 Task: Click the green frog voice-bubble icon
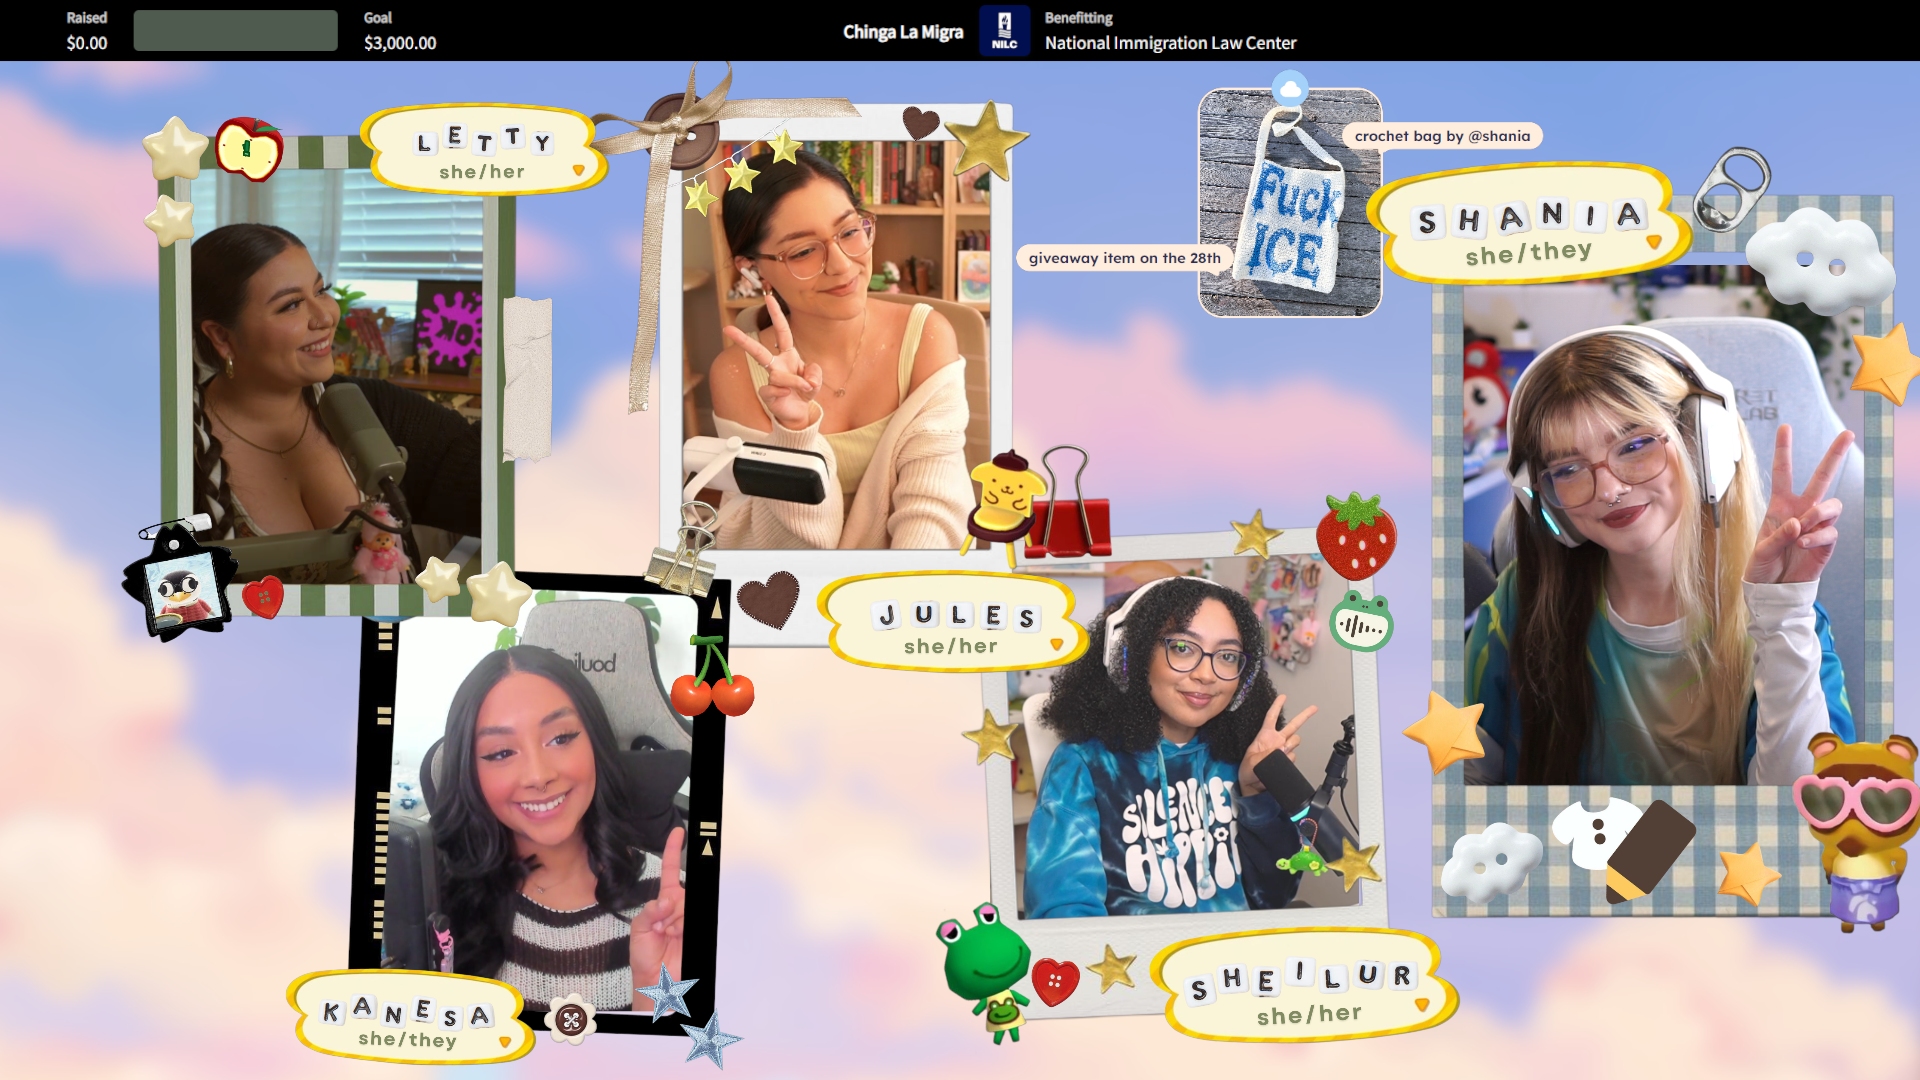click(x=1361, y=622)
